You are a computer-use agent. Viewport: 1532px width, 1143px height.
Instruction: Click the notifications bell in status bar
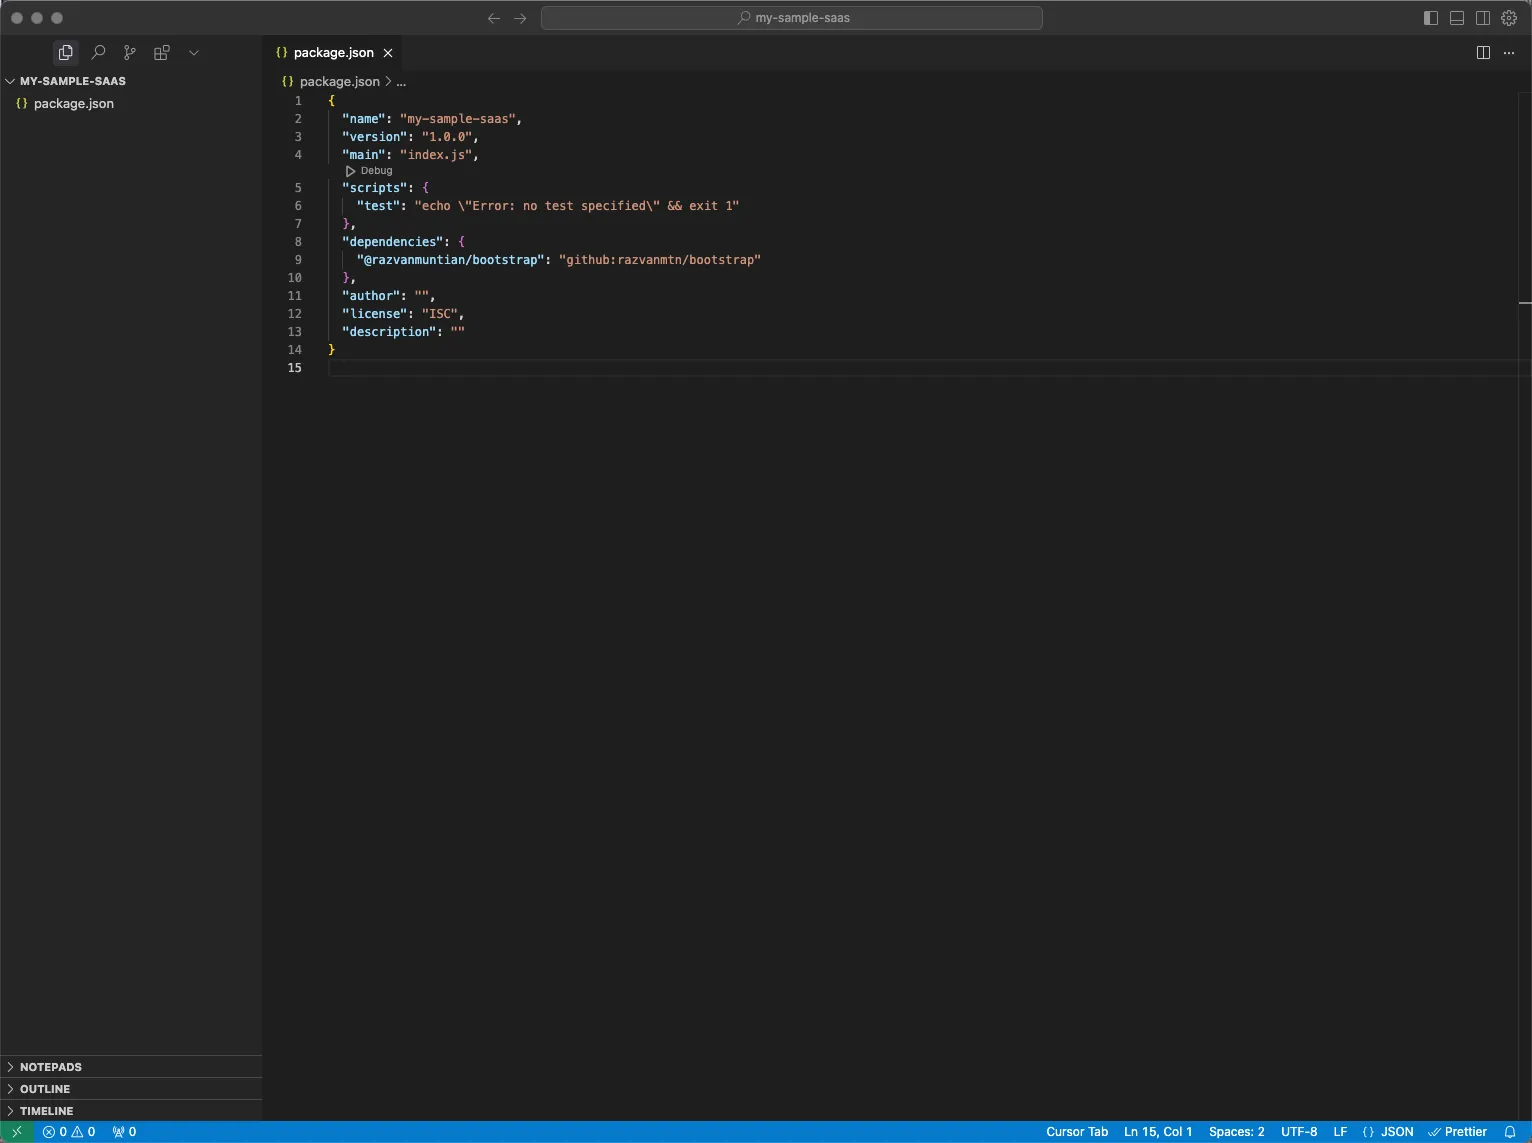pos(1510,1132)
